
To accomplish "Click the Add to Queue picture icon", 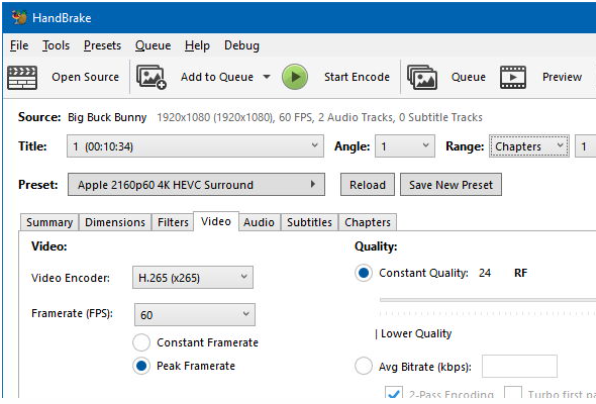I will tap(151, 77).
